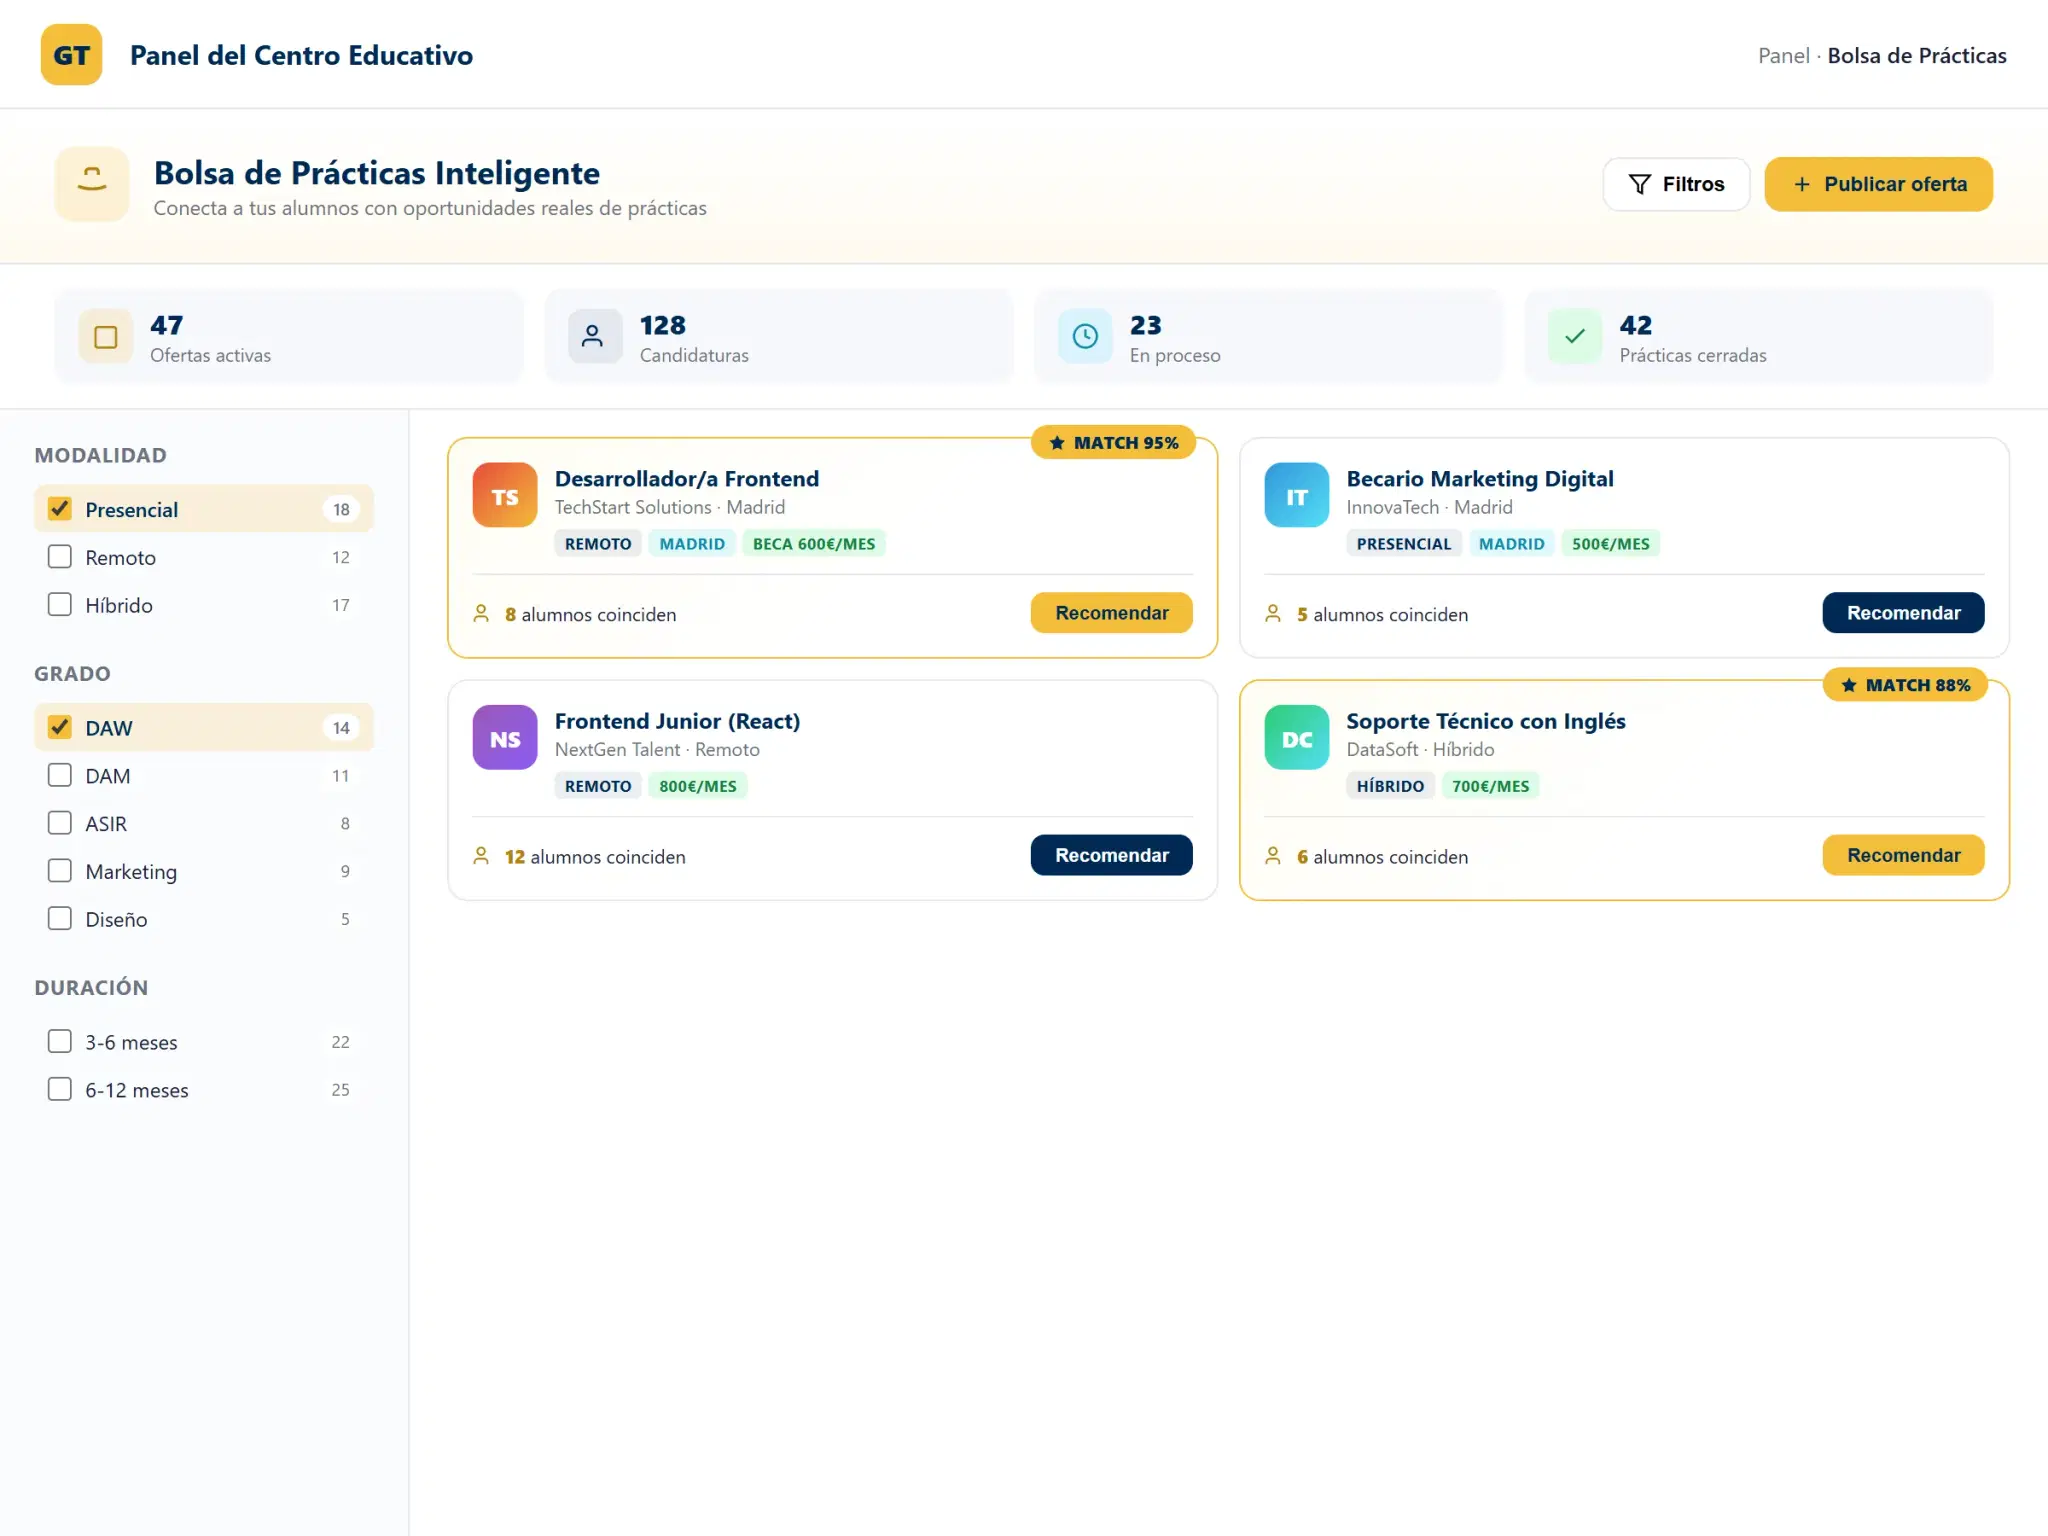Click the MATCH 95% badge
2048x1536 pixels.
coord(1114,442)
